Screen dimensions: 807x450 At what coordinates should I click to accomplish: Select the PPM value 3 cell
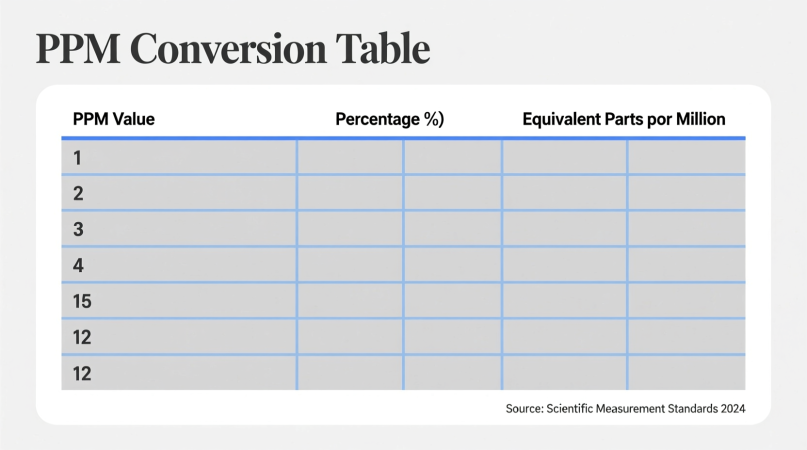(179, 229)
